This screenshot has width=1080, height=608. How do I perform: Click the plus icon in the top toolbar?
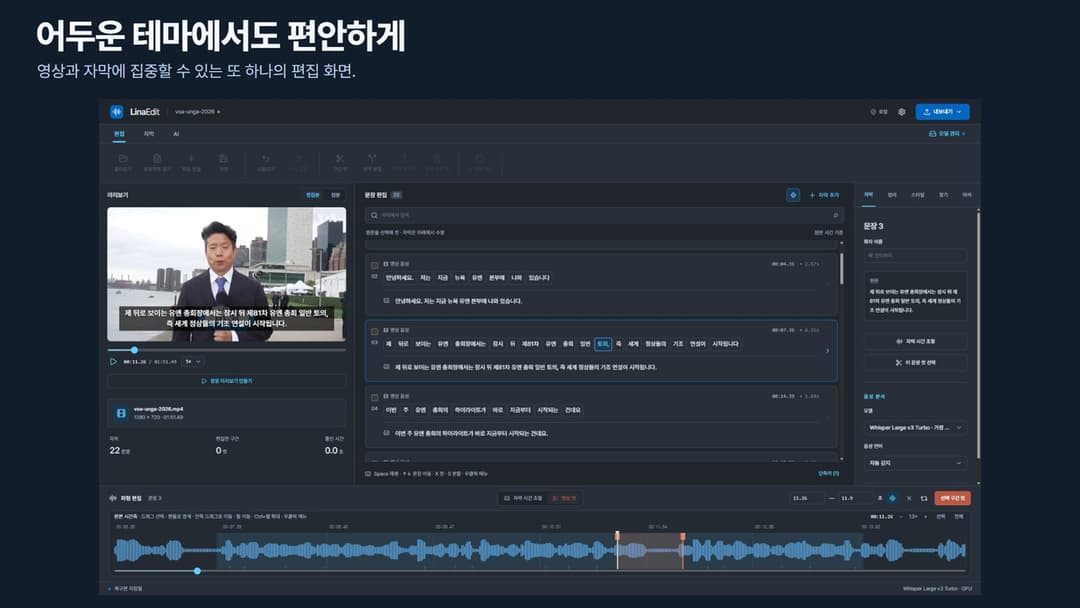(191, 159)
